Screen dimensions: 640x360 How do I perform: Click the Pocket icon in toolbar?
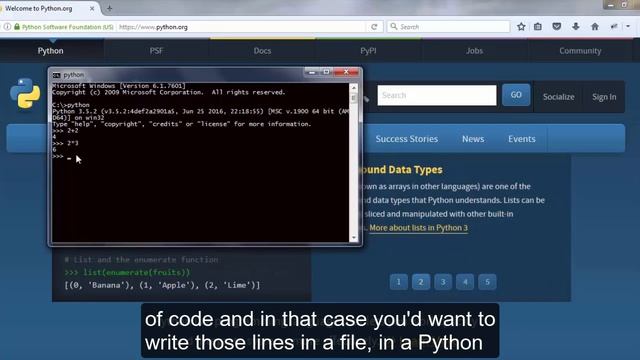(556, 27)
